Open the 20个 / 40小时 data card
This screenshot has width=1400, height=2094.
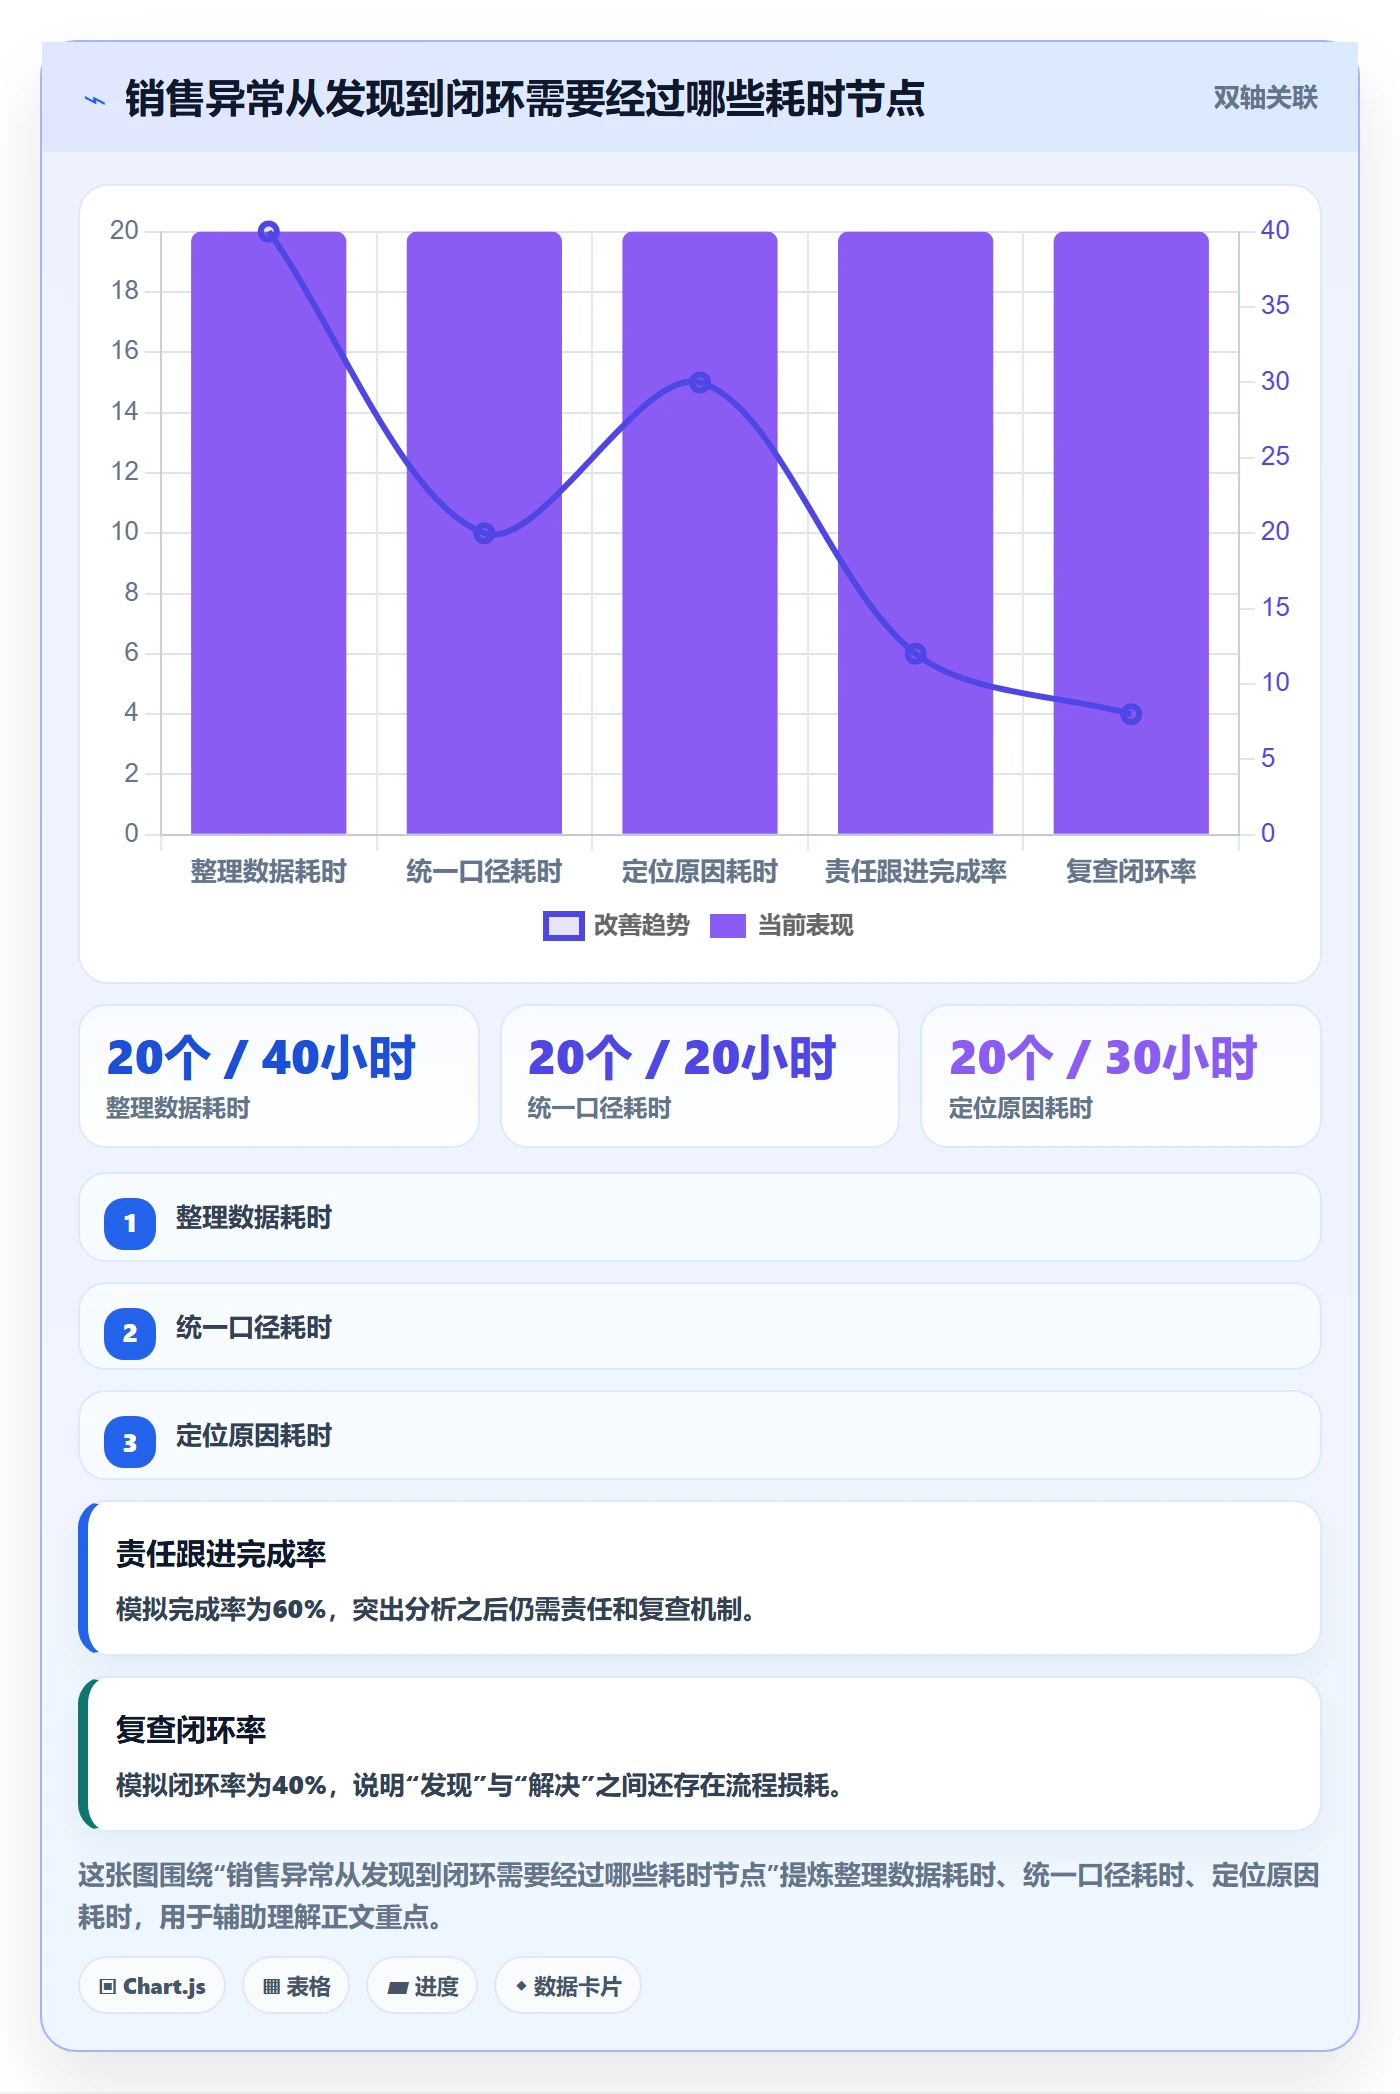coord(279,1076)
